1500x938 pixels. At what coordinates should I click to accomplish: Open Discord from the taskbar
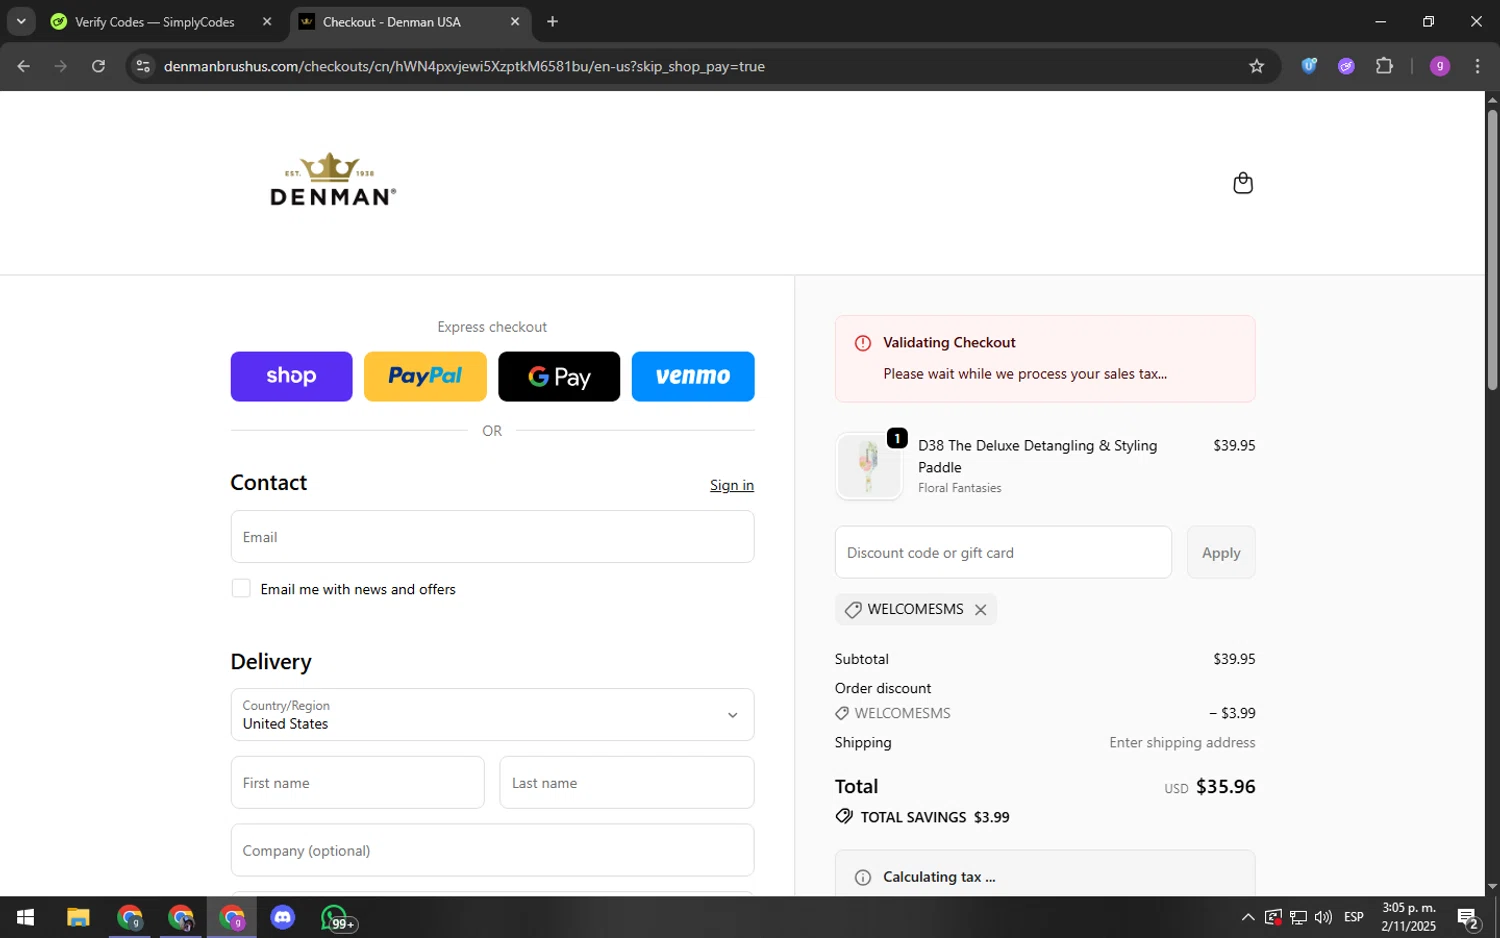pyautogui.click(x=283, y=917)
